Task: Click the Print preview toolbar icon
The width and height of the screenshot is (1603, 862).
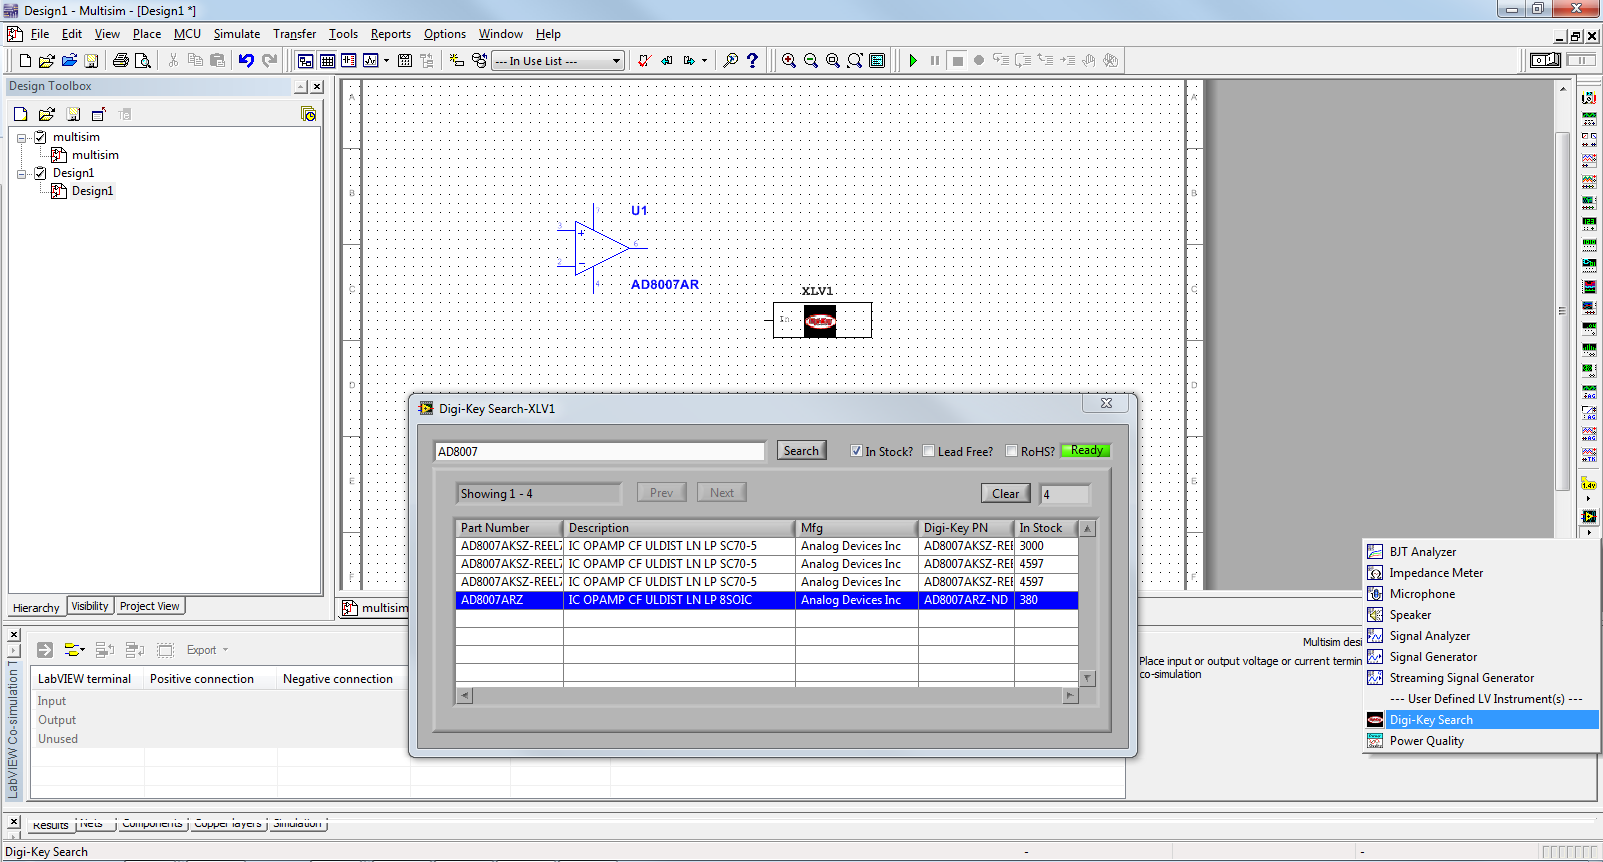Action: 143,61
